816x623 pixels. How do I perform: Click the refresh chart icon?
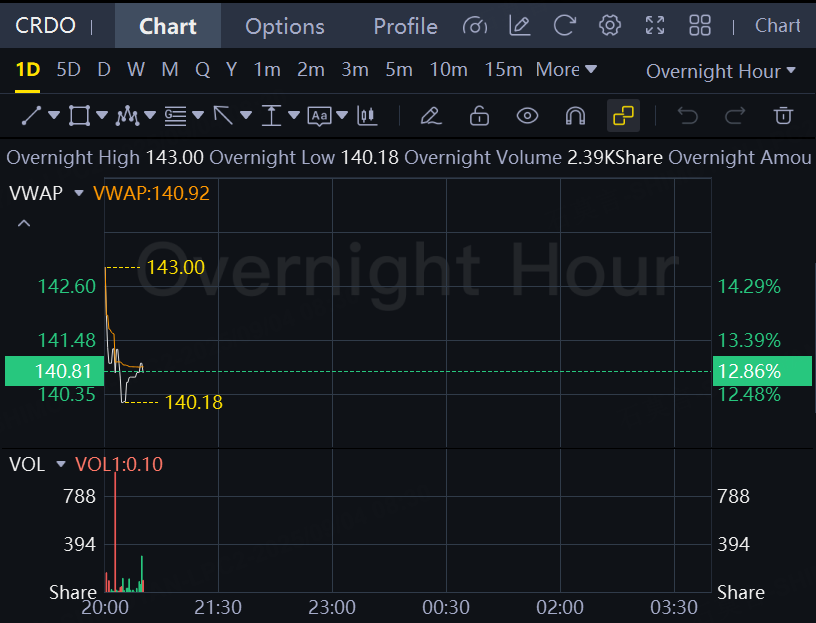[565, 26]
